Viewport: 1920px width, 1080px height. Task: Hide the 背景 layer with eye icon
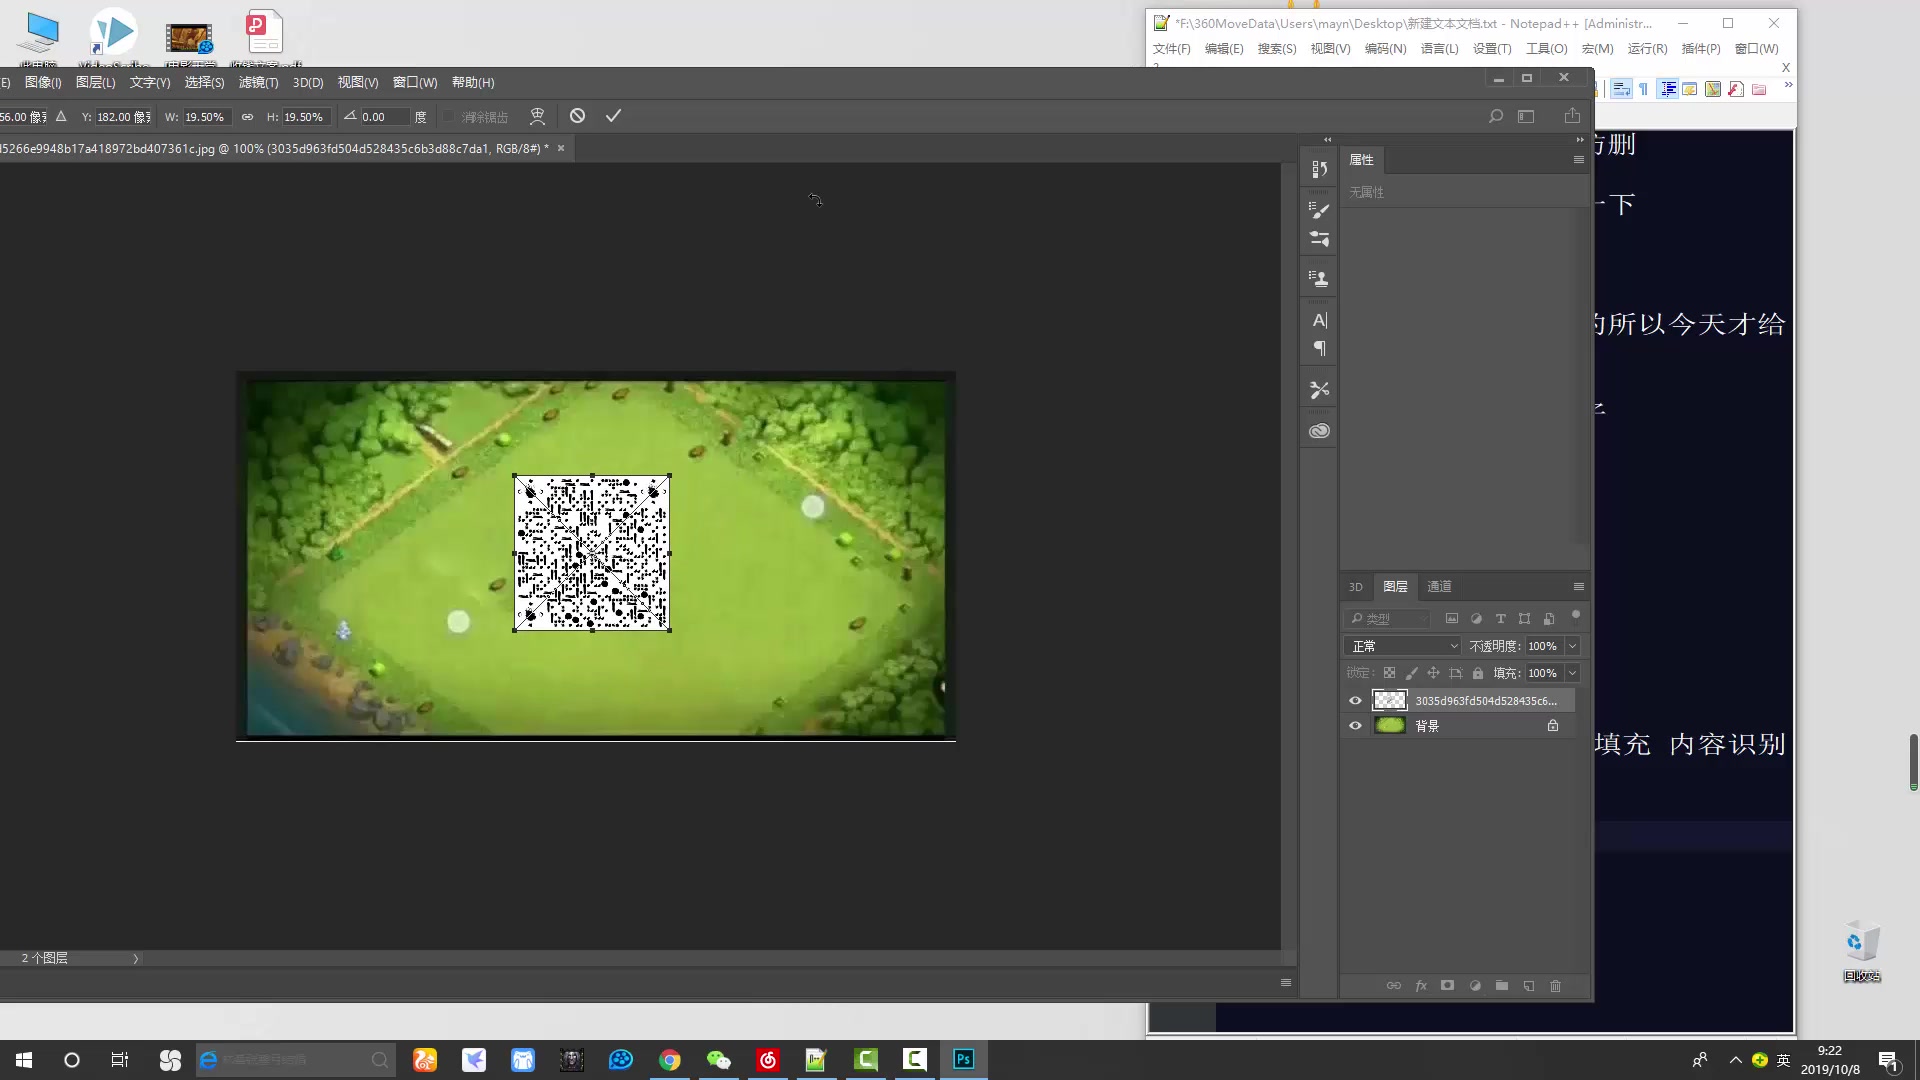pyautogui.click(x=1355, y=726)
